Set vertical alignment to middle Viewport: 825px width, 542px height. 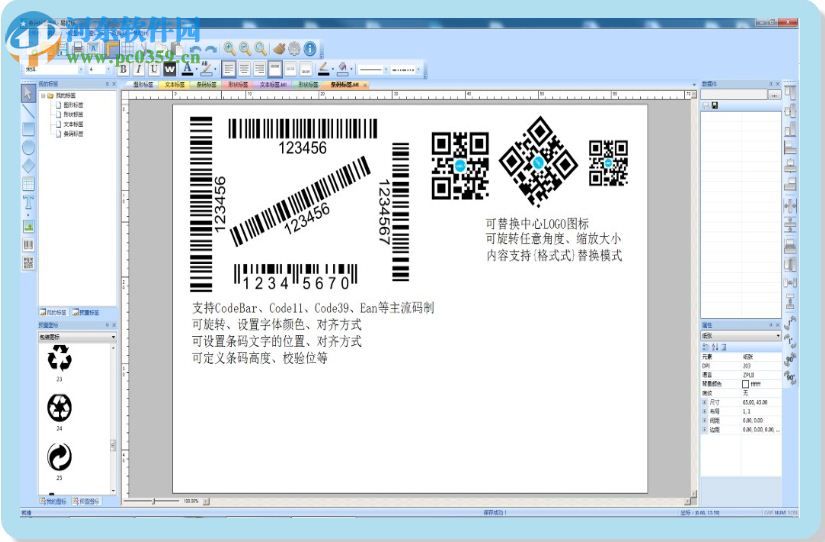coord(290,69)
